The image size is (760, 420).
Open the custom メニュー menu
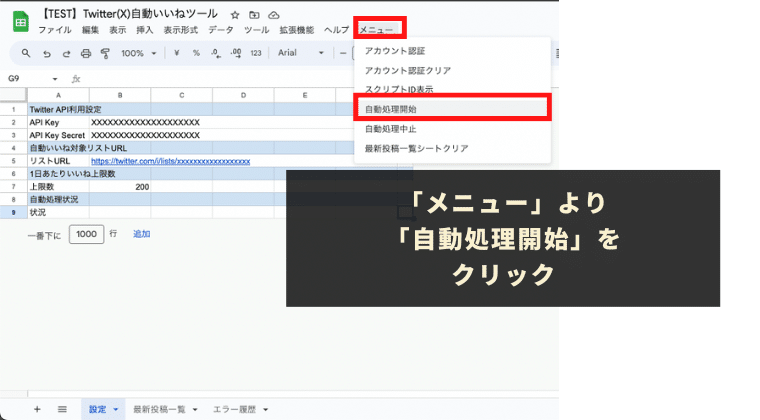377,30
